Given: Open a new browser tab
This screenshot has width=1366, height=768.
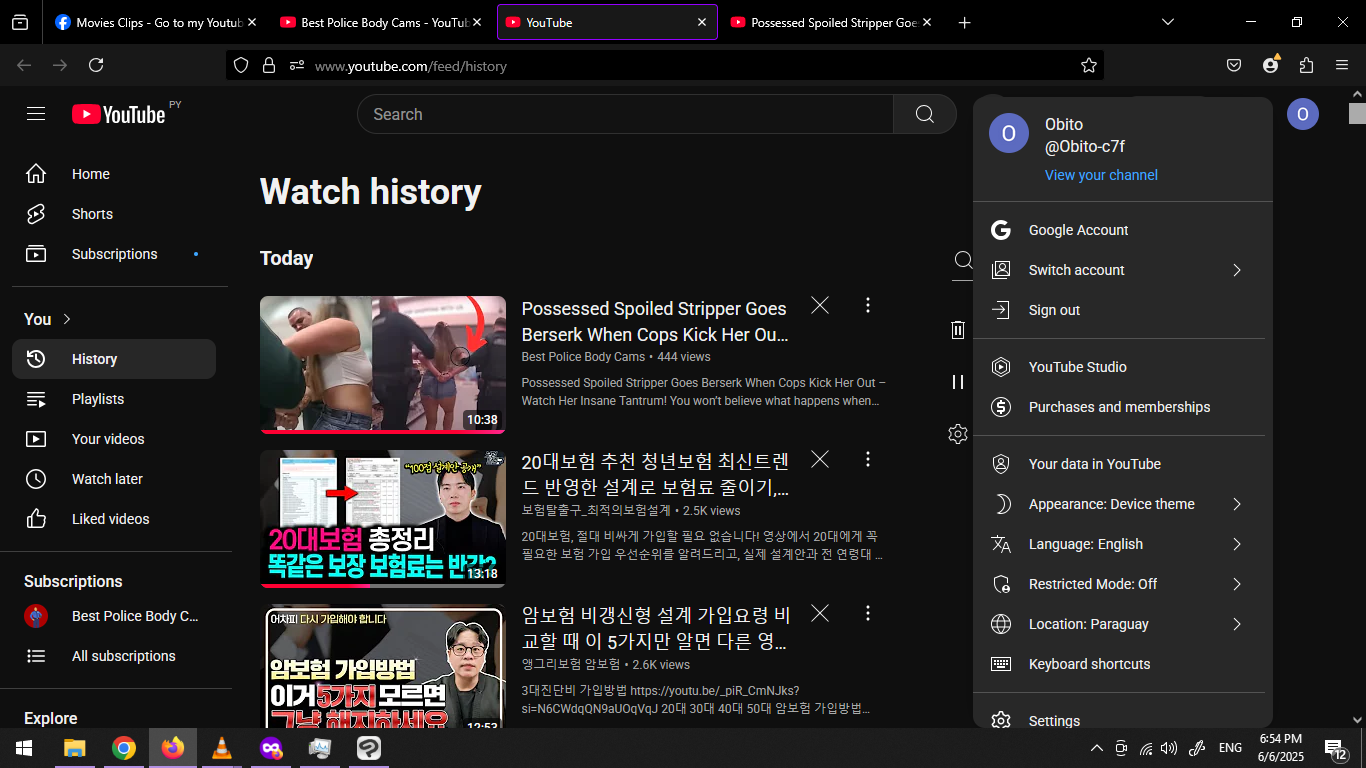Looking at the screenshot, I should tap(964, 22).
